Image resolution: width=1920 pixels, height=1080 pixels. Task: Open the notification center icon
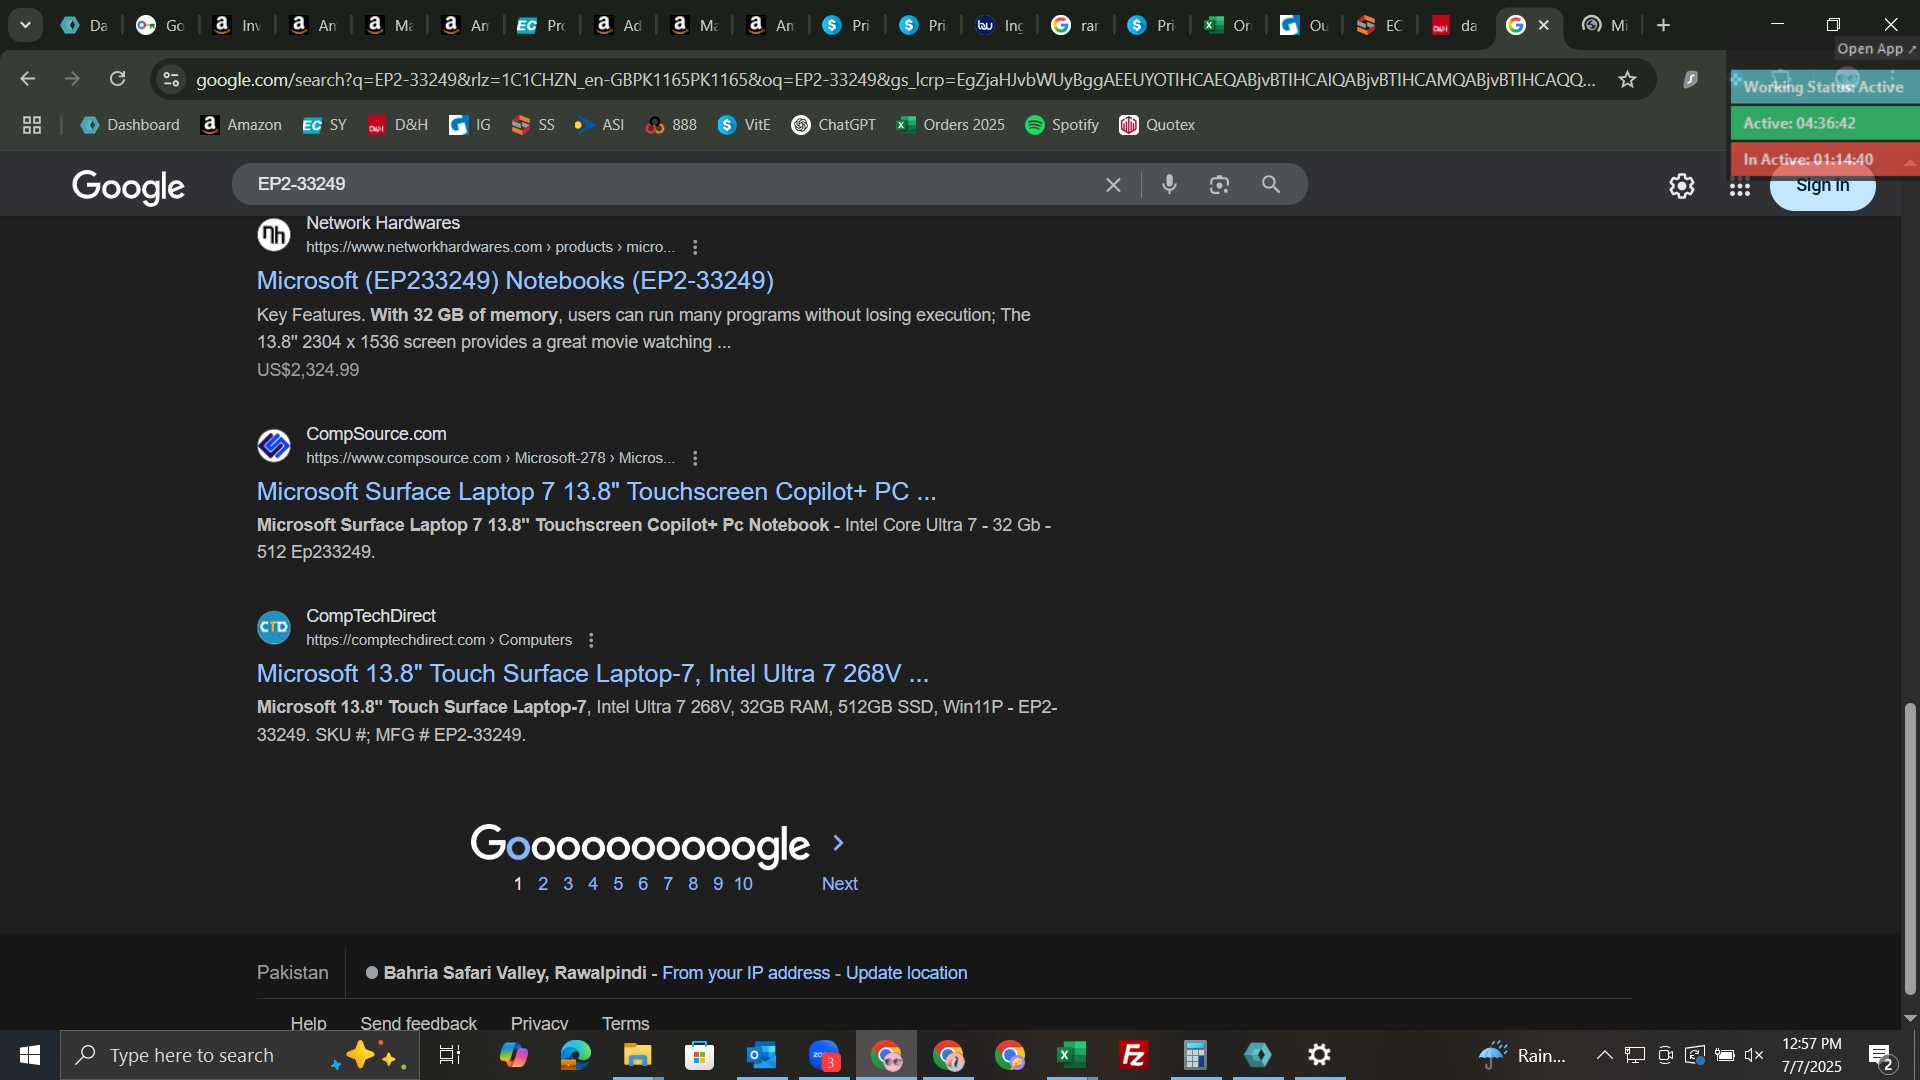(x=1880, y=1055)
